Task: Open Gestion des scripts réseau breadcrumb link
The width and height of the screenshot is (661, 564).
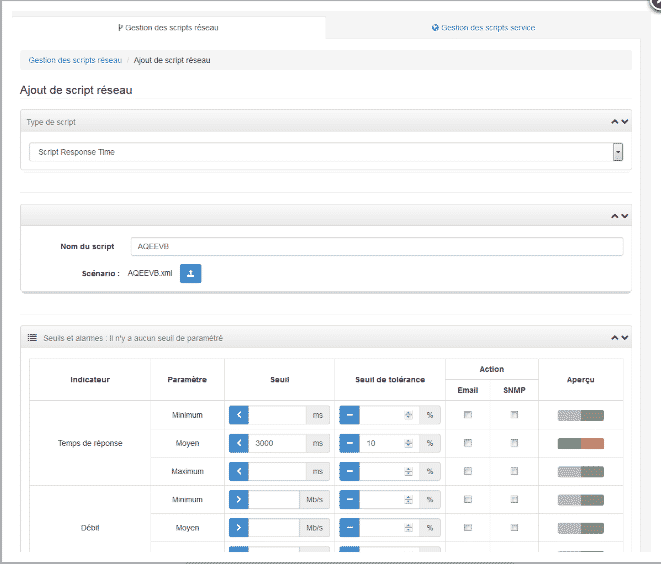Action: [75, 60]
